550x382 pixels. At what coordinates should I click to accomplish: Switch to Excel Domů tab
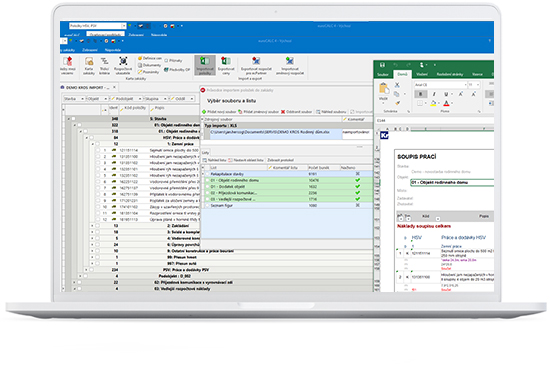pos(402,74)
